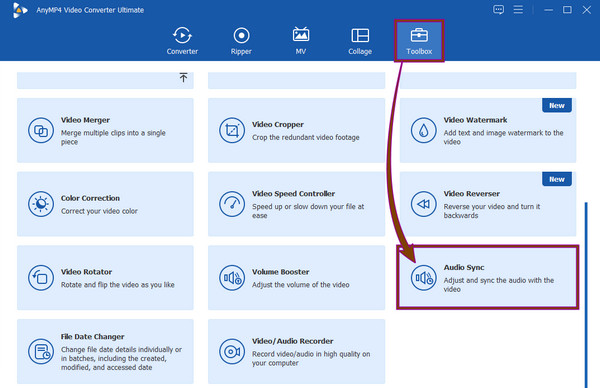Click the Color Correction sun icon
Image resolution: width=600 pixels, height=388 pixels.
[41, 204]
